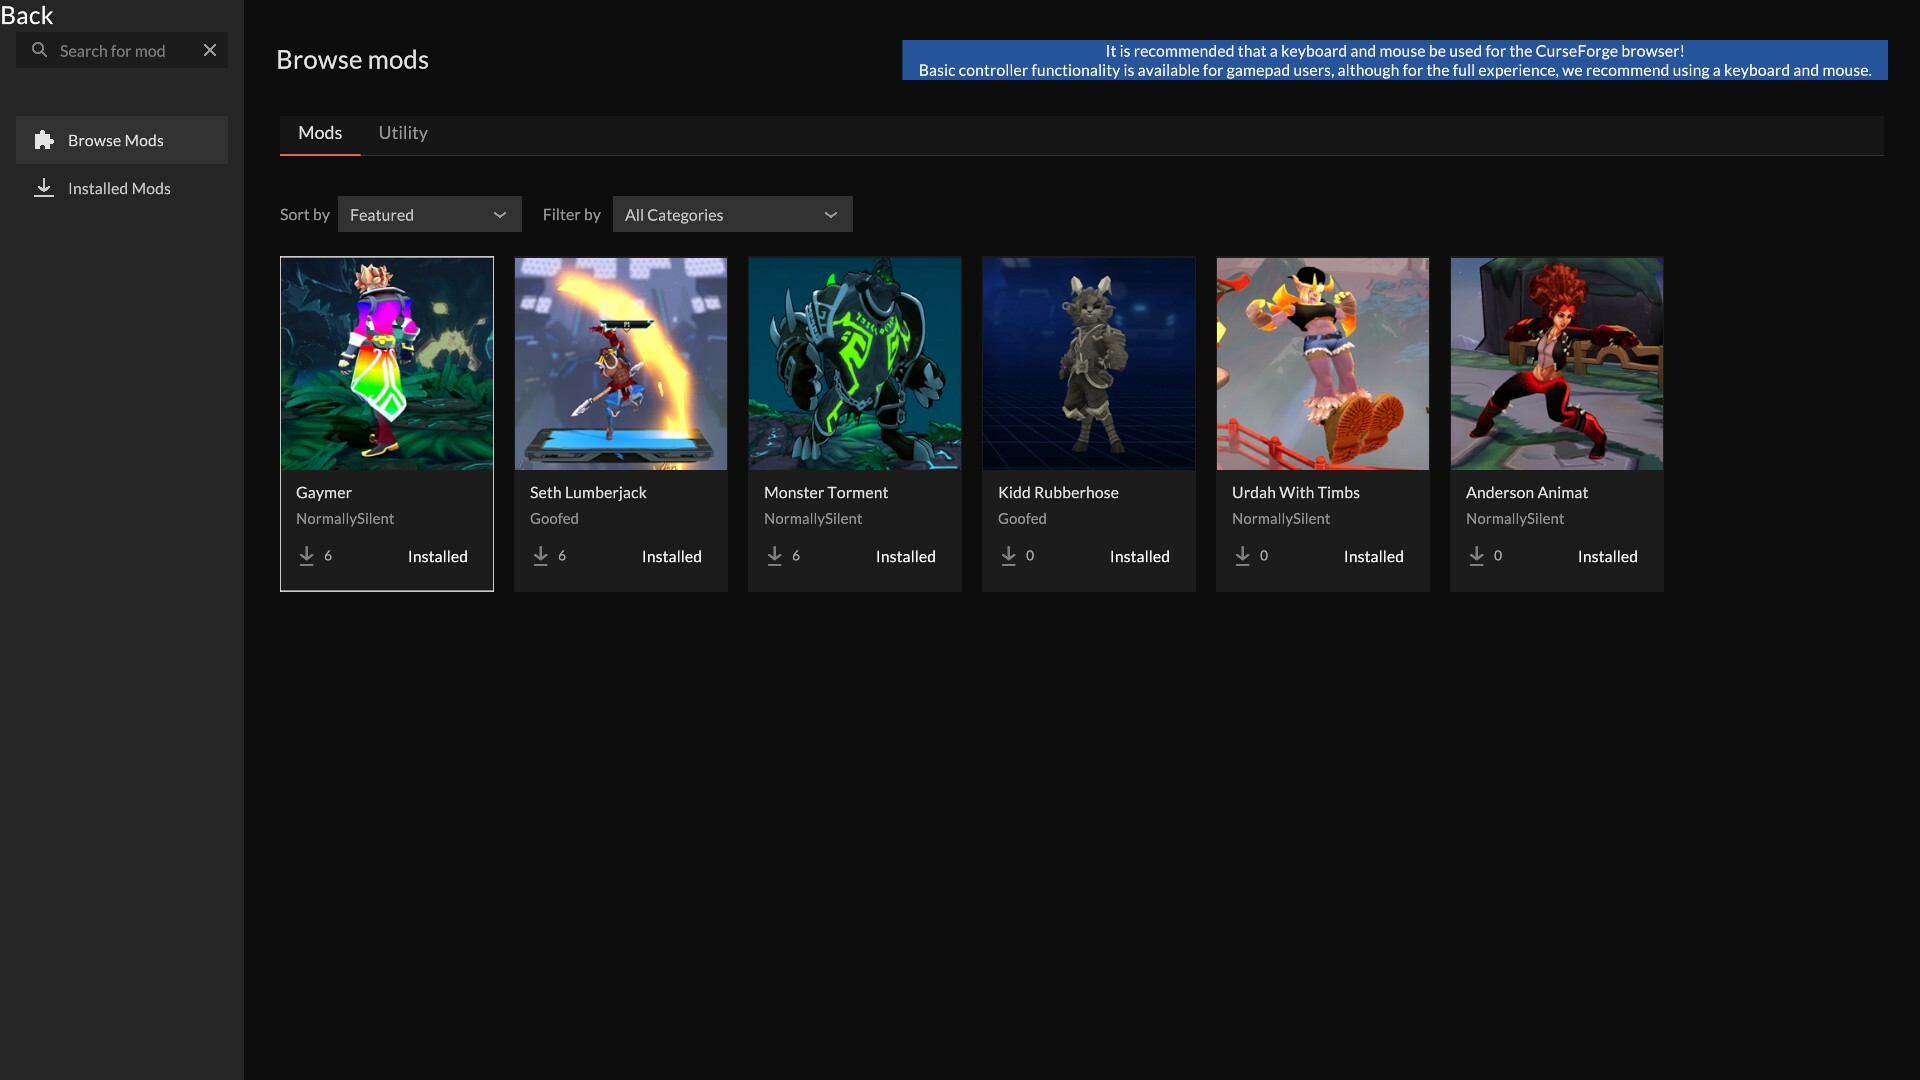Click the Urdah With Timbs download icon
The width and height of the screenshot is (1920, 1080).
coord(1243,556)
